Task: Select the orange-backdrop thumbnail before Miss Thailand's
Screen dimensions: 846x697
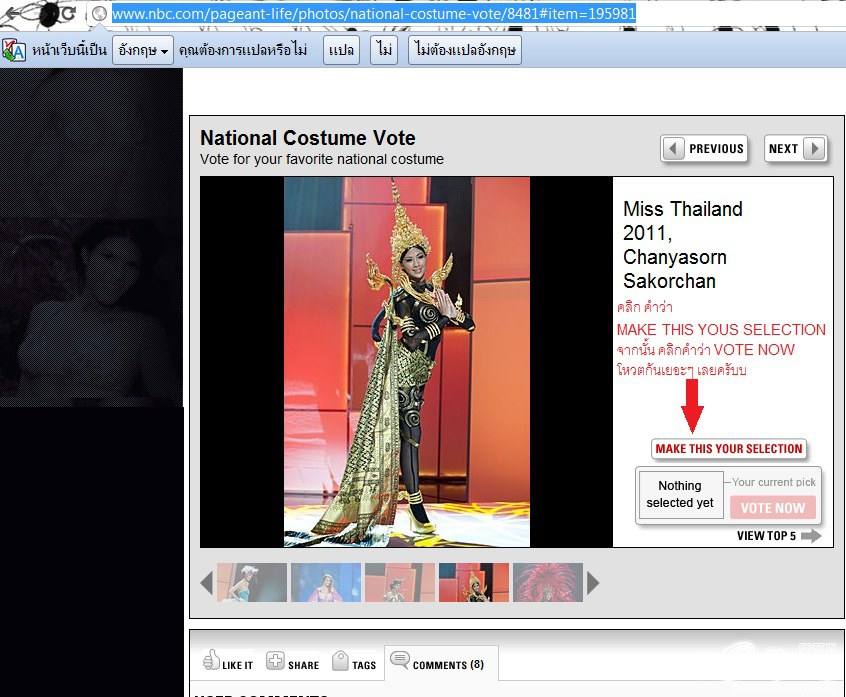Action: (400, 583)
